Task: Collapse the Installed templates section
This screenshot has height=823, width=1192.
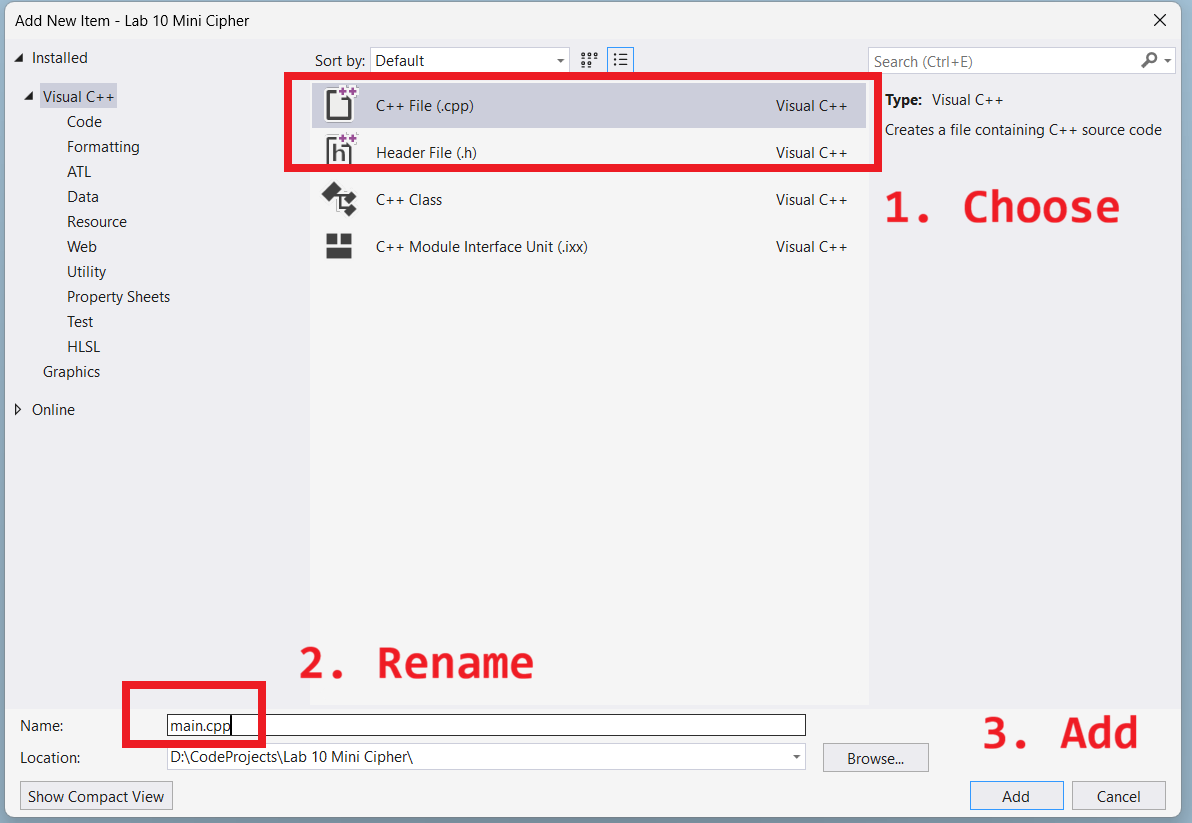Action: [19, 58]
